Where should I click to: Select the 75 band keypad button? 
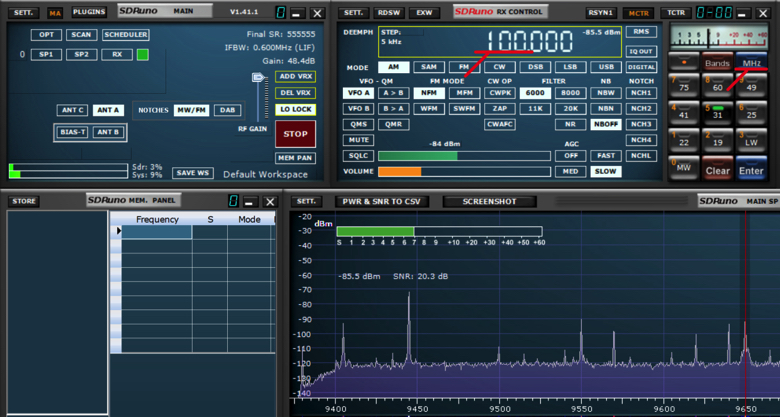(683, 85)
